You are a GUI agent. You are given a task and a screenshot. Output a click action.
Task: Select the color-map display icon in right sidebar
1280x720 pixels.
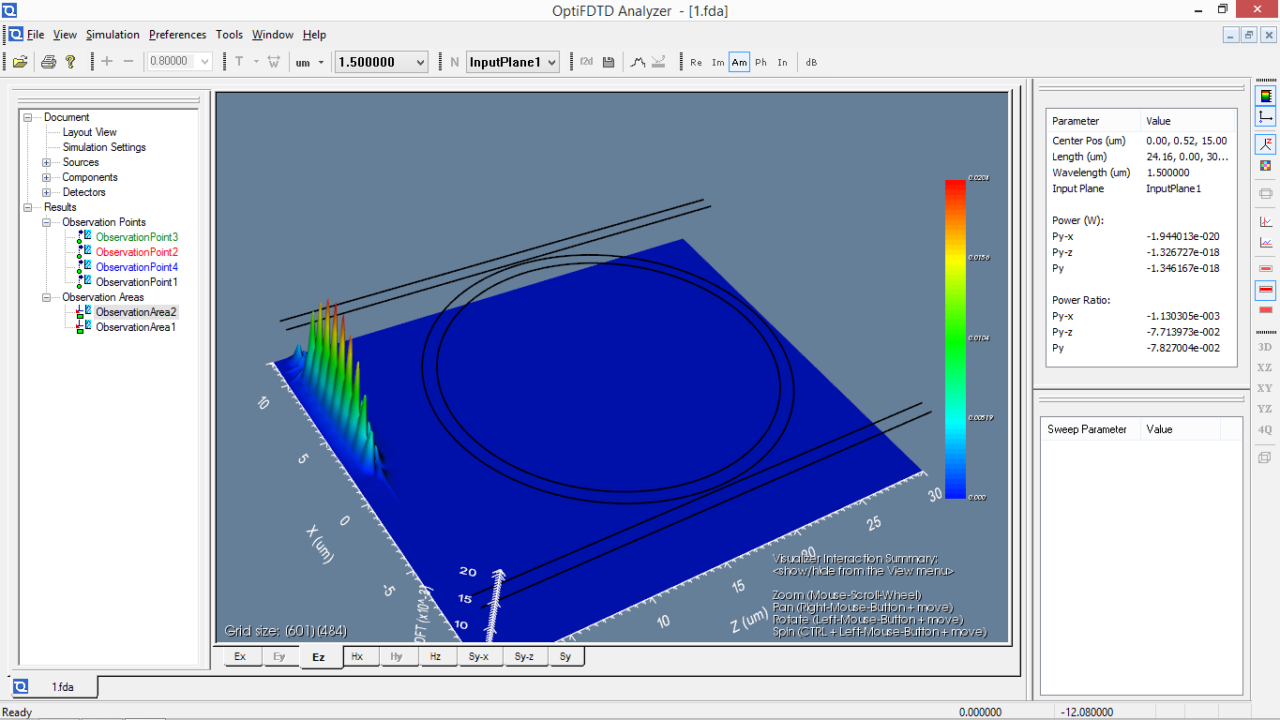[1264, 96]
